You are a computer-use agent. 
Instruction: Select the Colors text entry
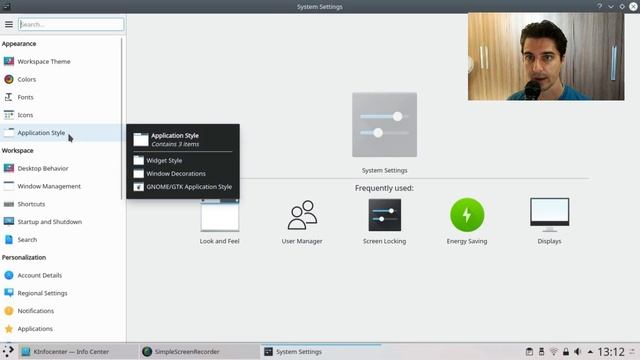pos(27,79)
